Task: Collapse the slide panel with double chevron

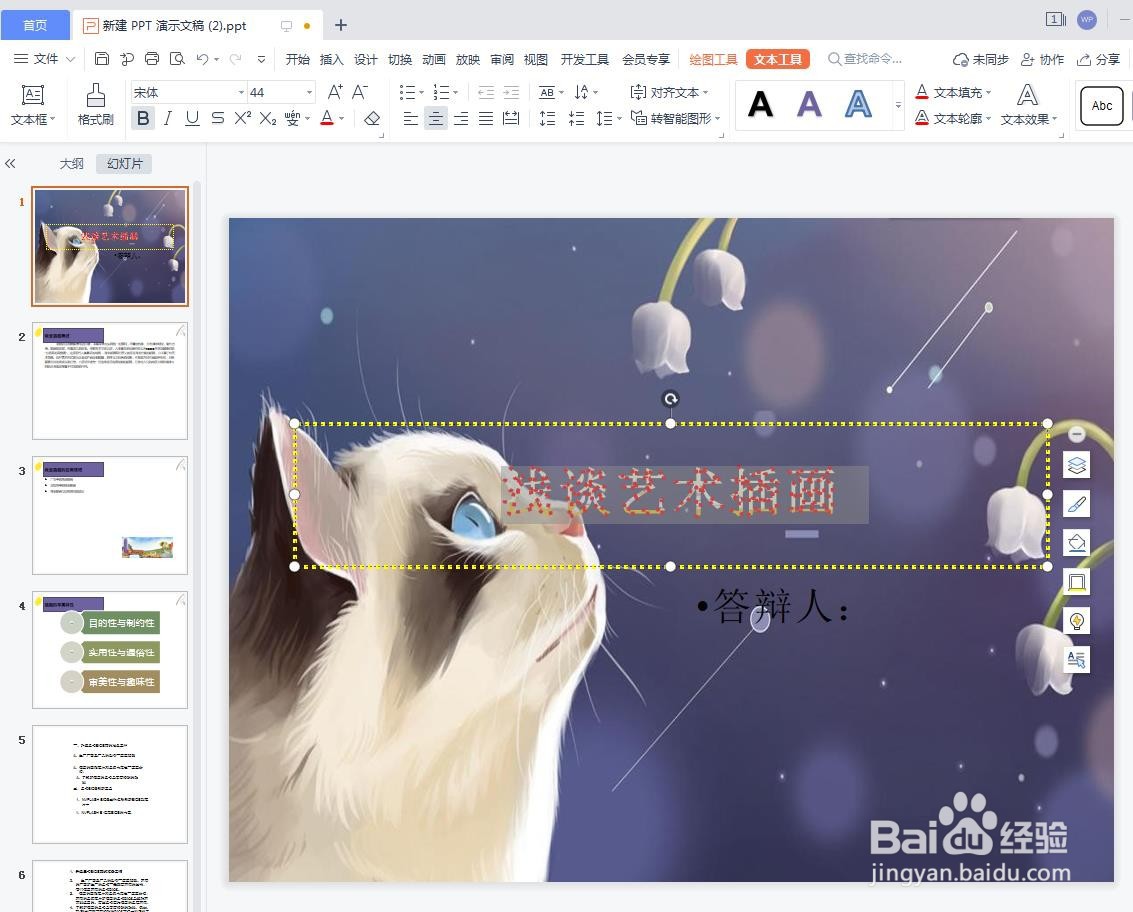Action: point(10,163)
